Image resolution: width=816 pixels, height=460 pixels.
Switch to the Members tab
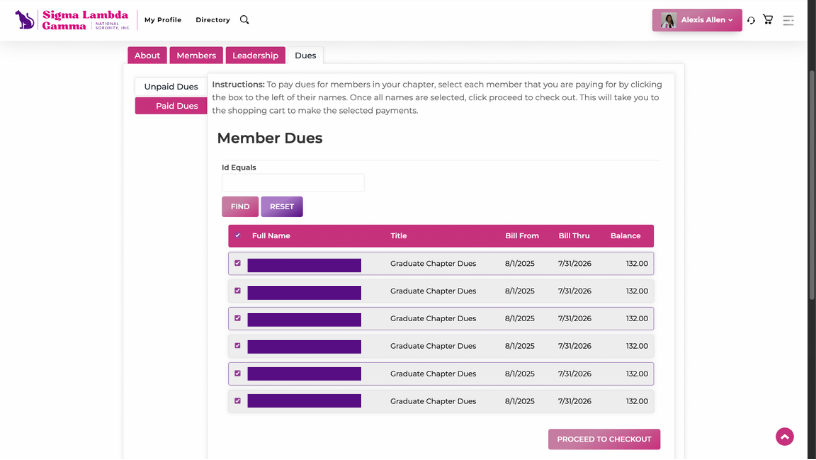pyautogui.click(x=196, y=56)
